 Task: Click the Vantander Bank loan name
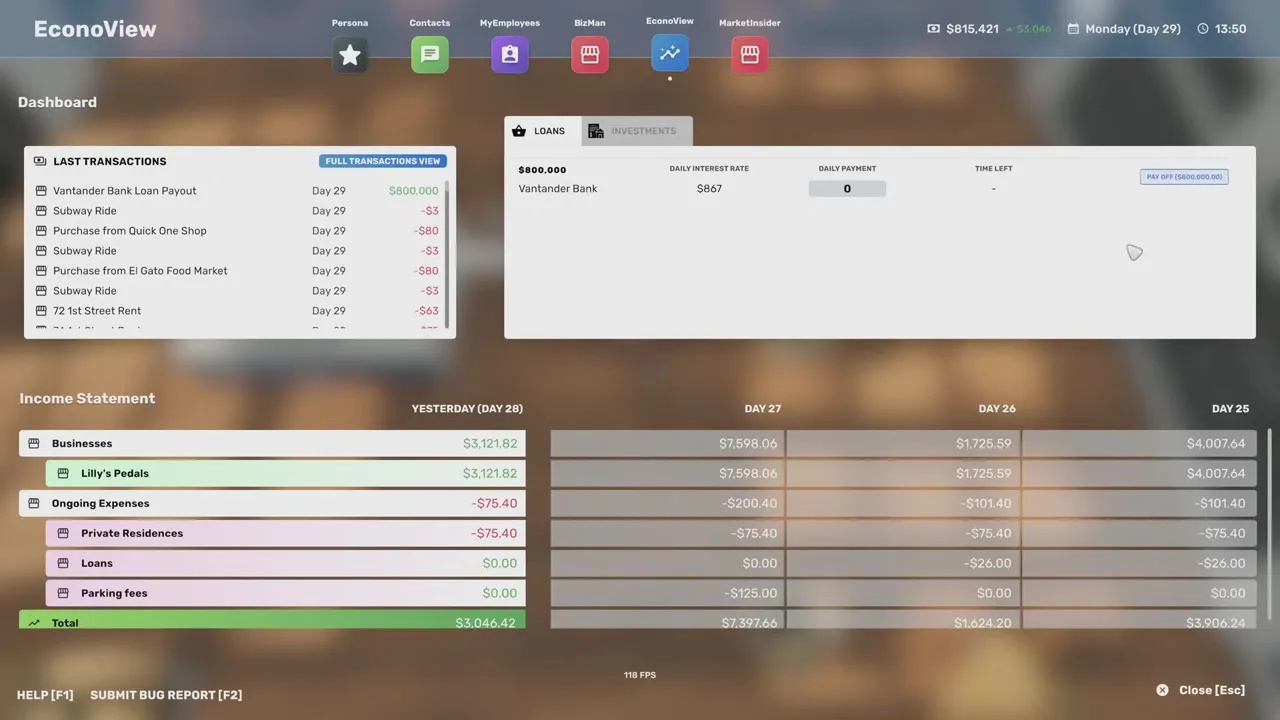point(558,189)
